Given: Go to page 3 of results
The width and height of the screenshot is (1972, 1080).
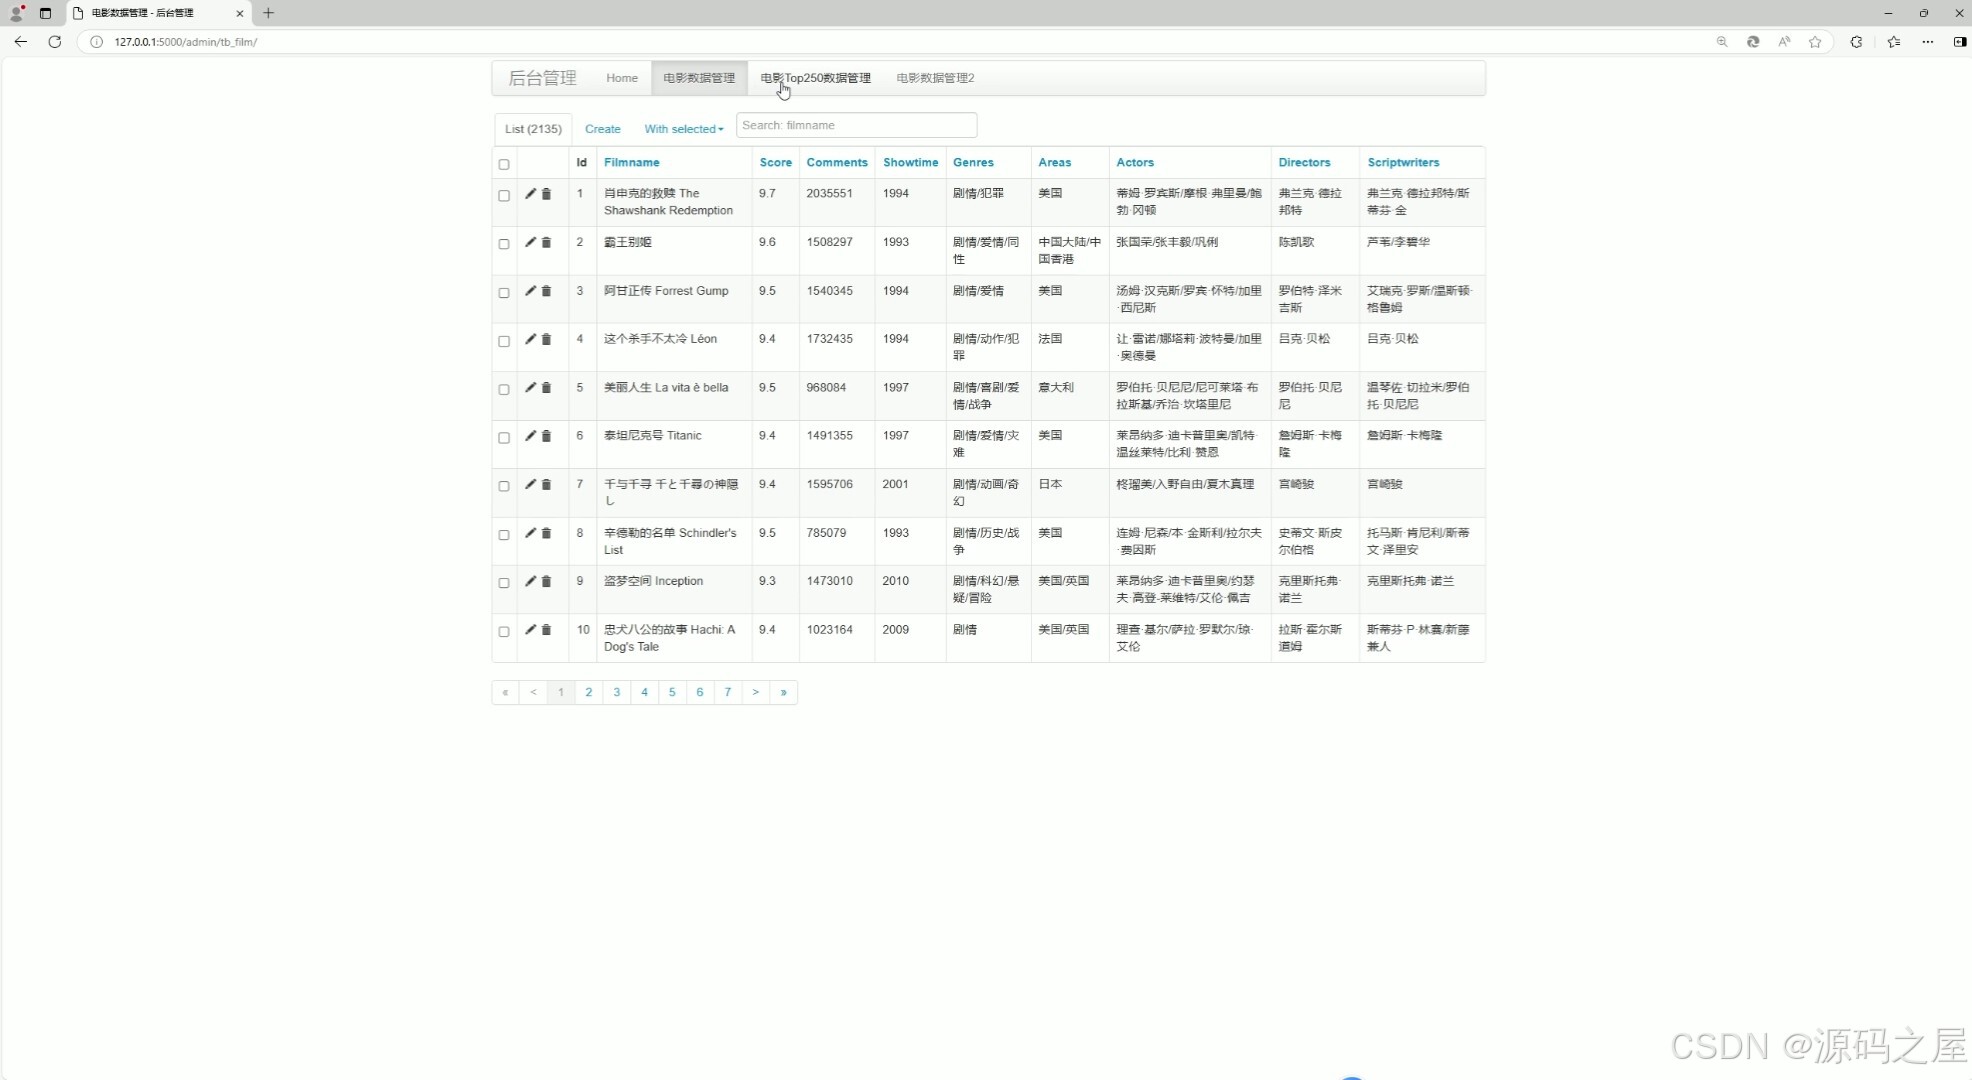Looking at the screenshot, I should pos(616,692).
